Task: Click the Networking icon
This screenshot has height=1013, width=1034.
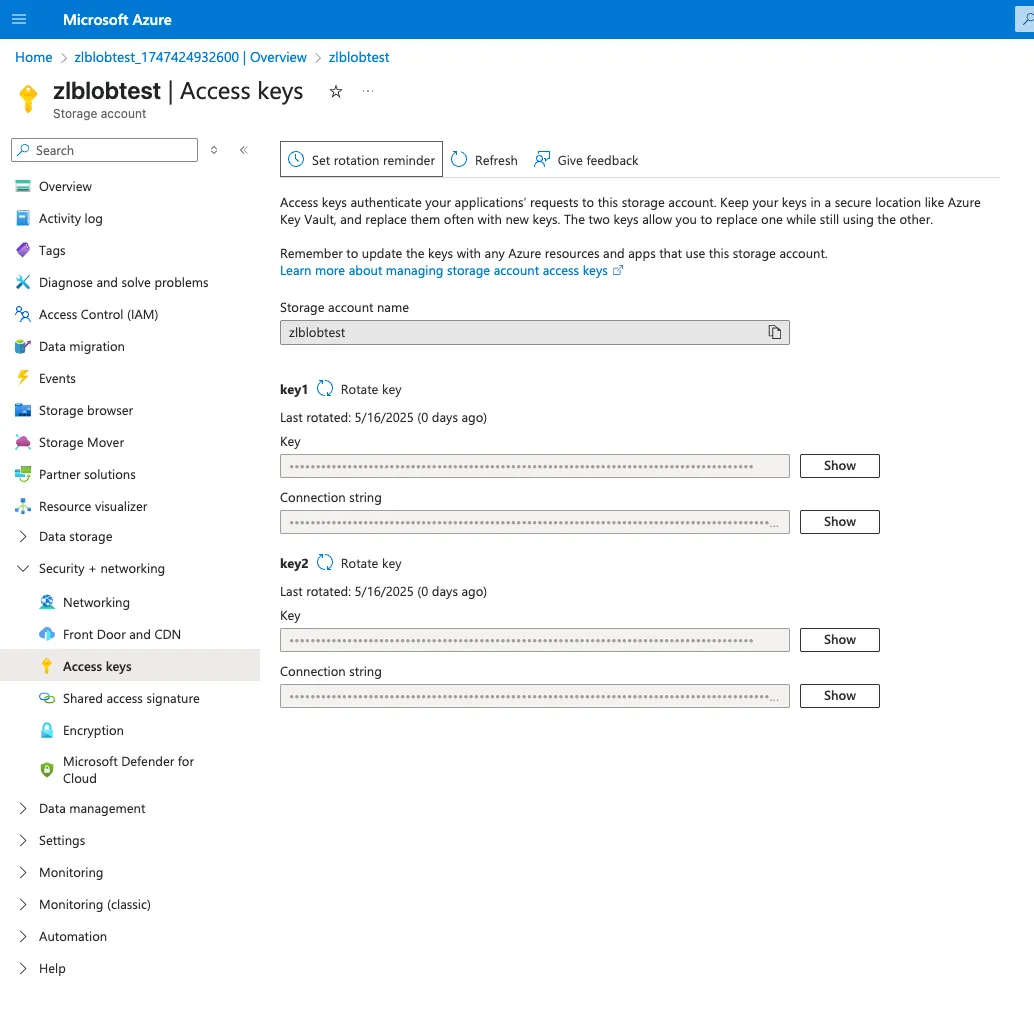Action: tap(47, 602)
